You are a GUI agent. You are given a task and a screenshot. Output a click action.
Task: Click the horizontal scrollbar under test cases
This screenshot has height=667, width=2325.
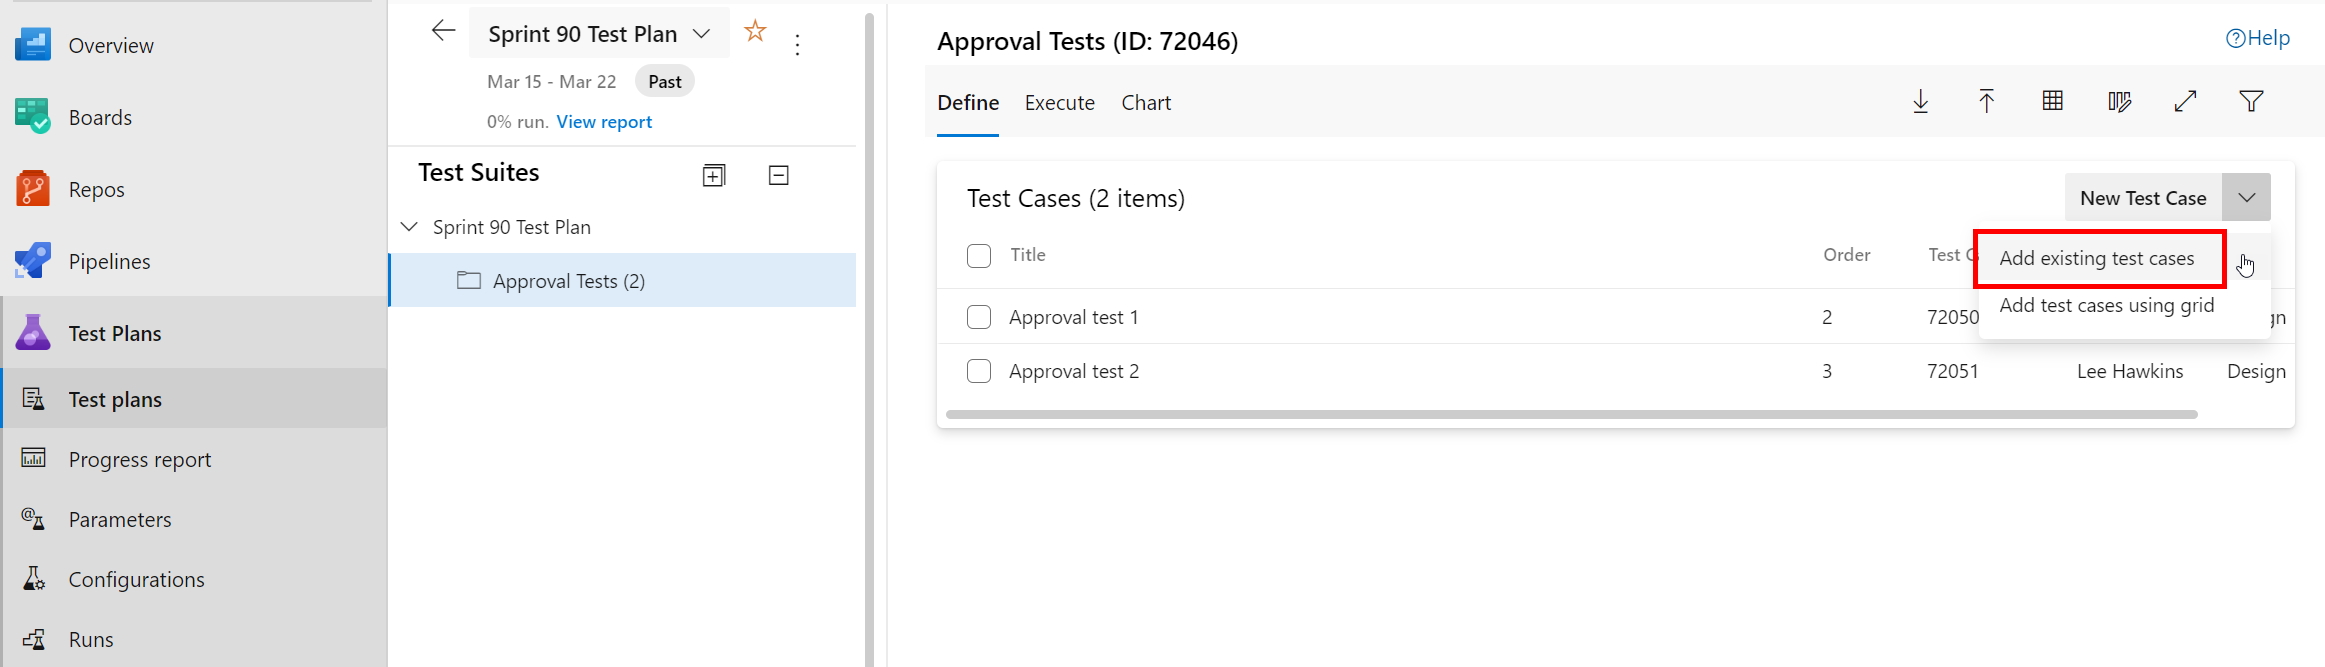1570,414
